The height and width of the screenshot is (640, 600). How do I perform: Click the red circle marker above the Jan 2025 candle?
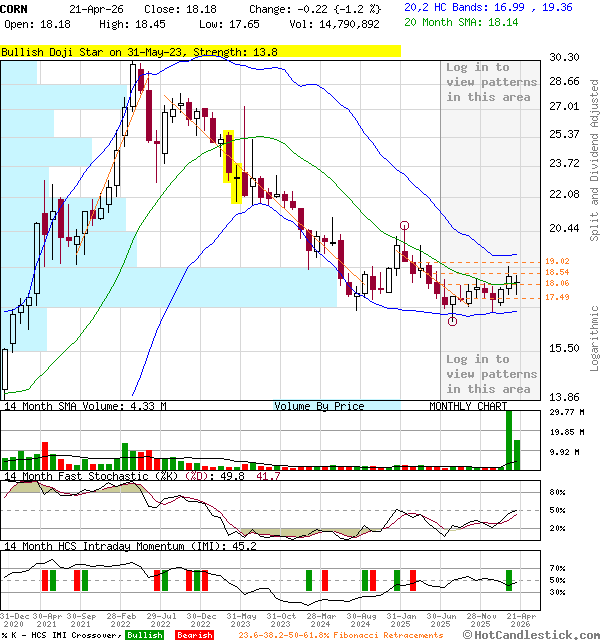(x=404, y=226)
